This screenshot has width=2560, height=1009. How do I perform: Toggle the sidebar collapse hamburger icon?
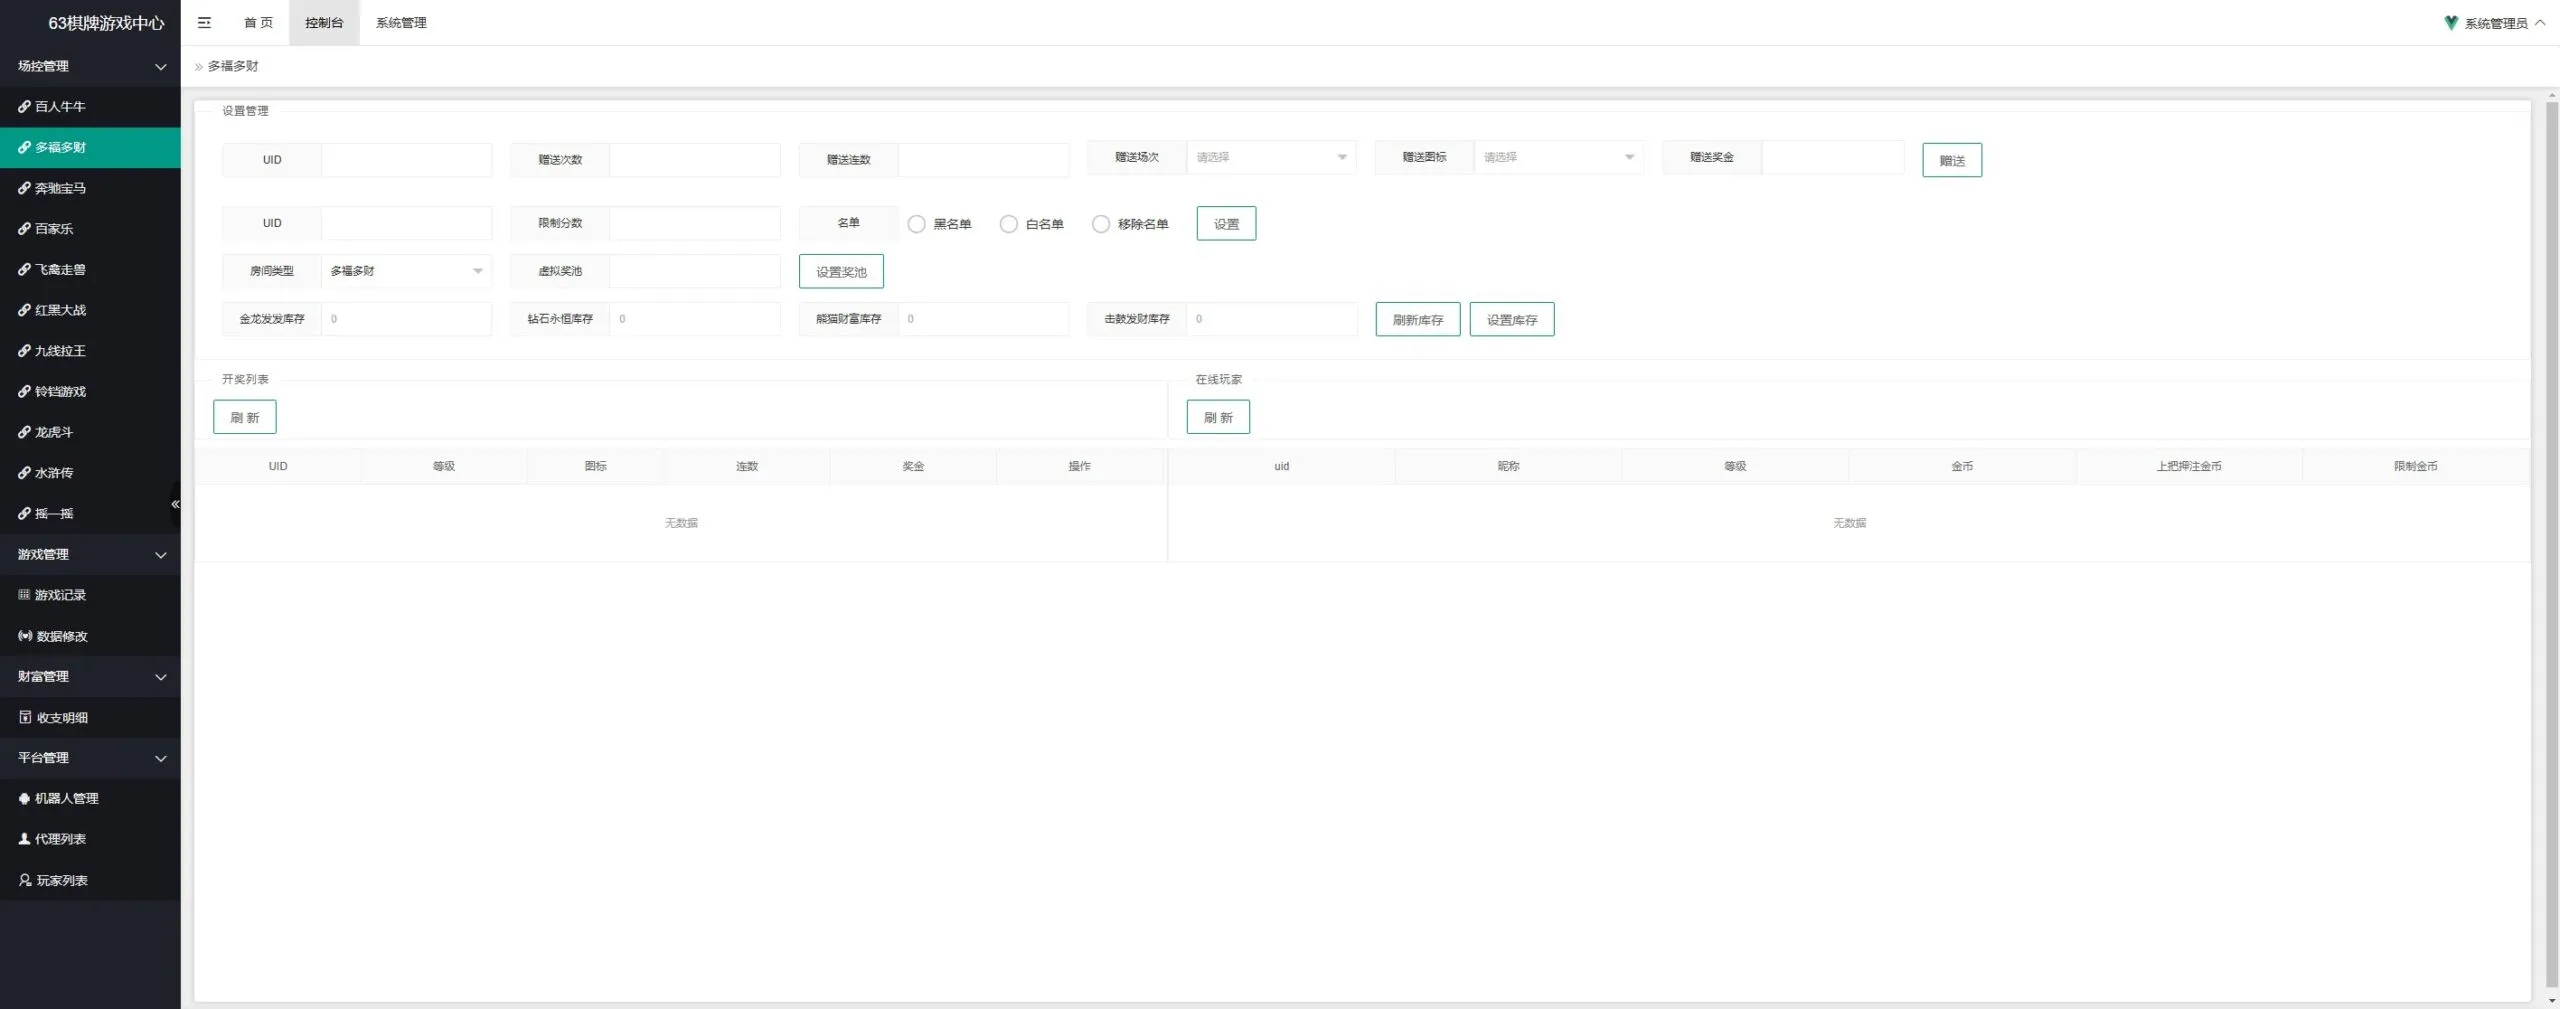[204, 22]
